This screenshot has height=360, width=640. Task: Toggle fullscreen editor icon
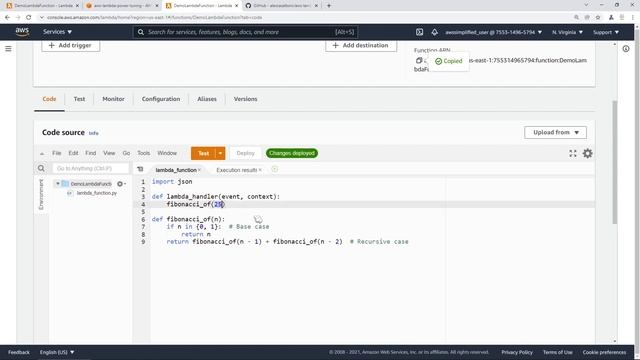coord(573,153)
